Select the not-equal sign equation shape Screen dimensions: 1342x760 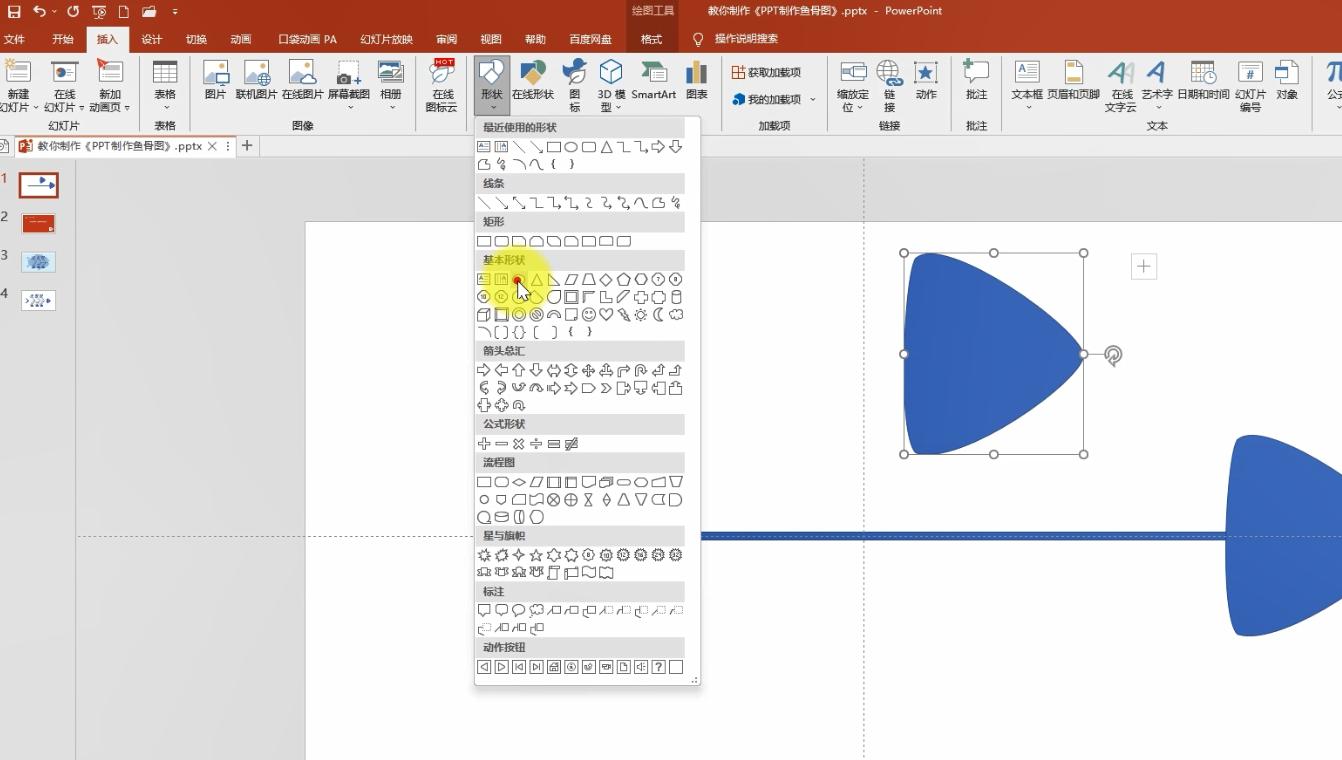click(571, 444)
